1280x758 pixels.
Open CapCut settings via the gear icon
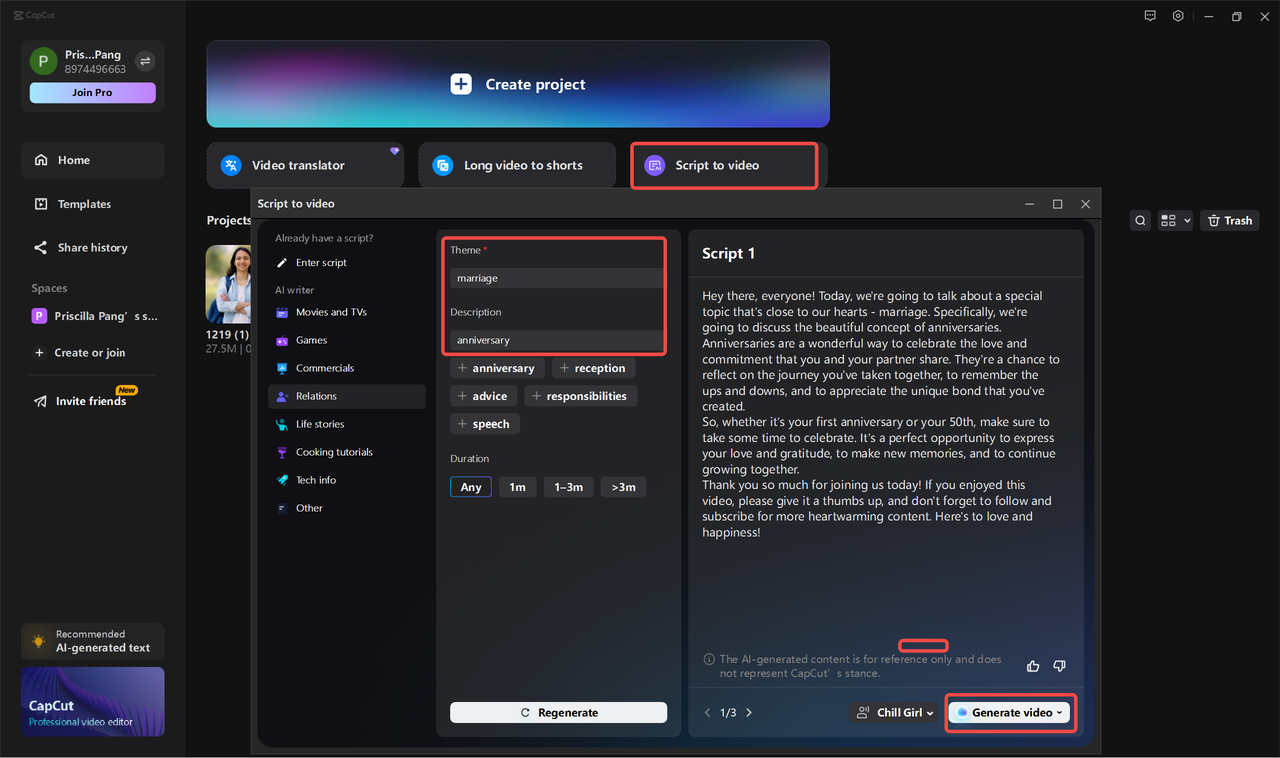[1178, 15]
